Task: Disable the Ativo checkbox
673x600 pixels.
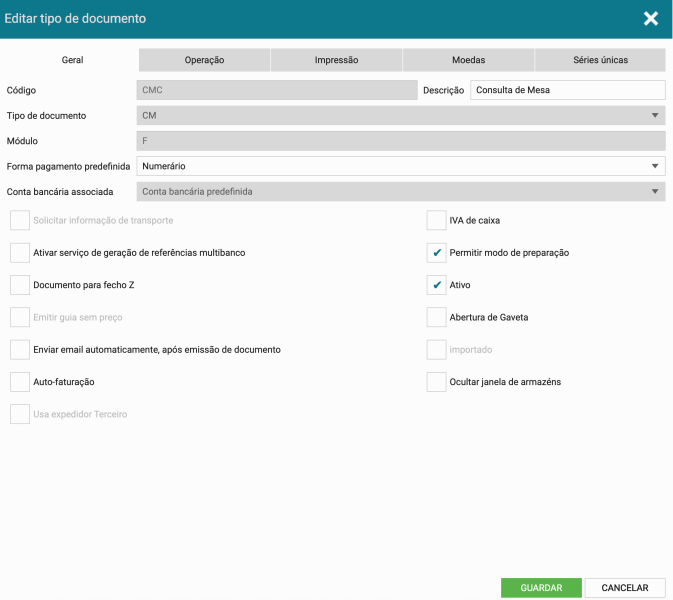Action: 436,285
